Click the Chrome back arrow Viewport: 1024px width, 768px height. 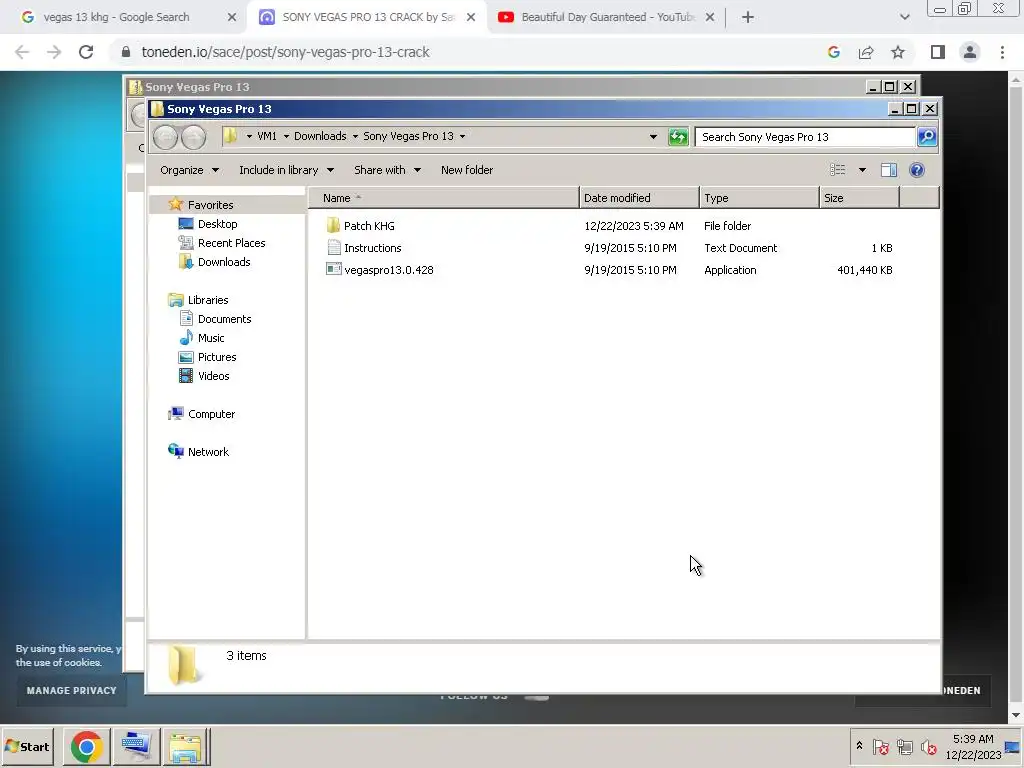(22, 52)
